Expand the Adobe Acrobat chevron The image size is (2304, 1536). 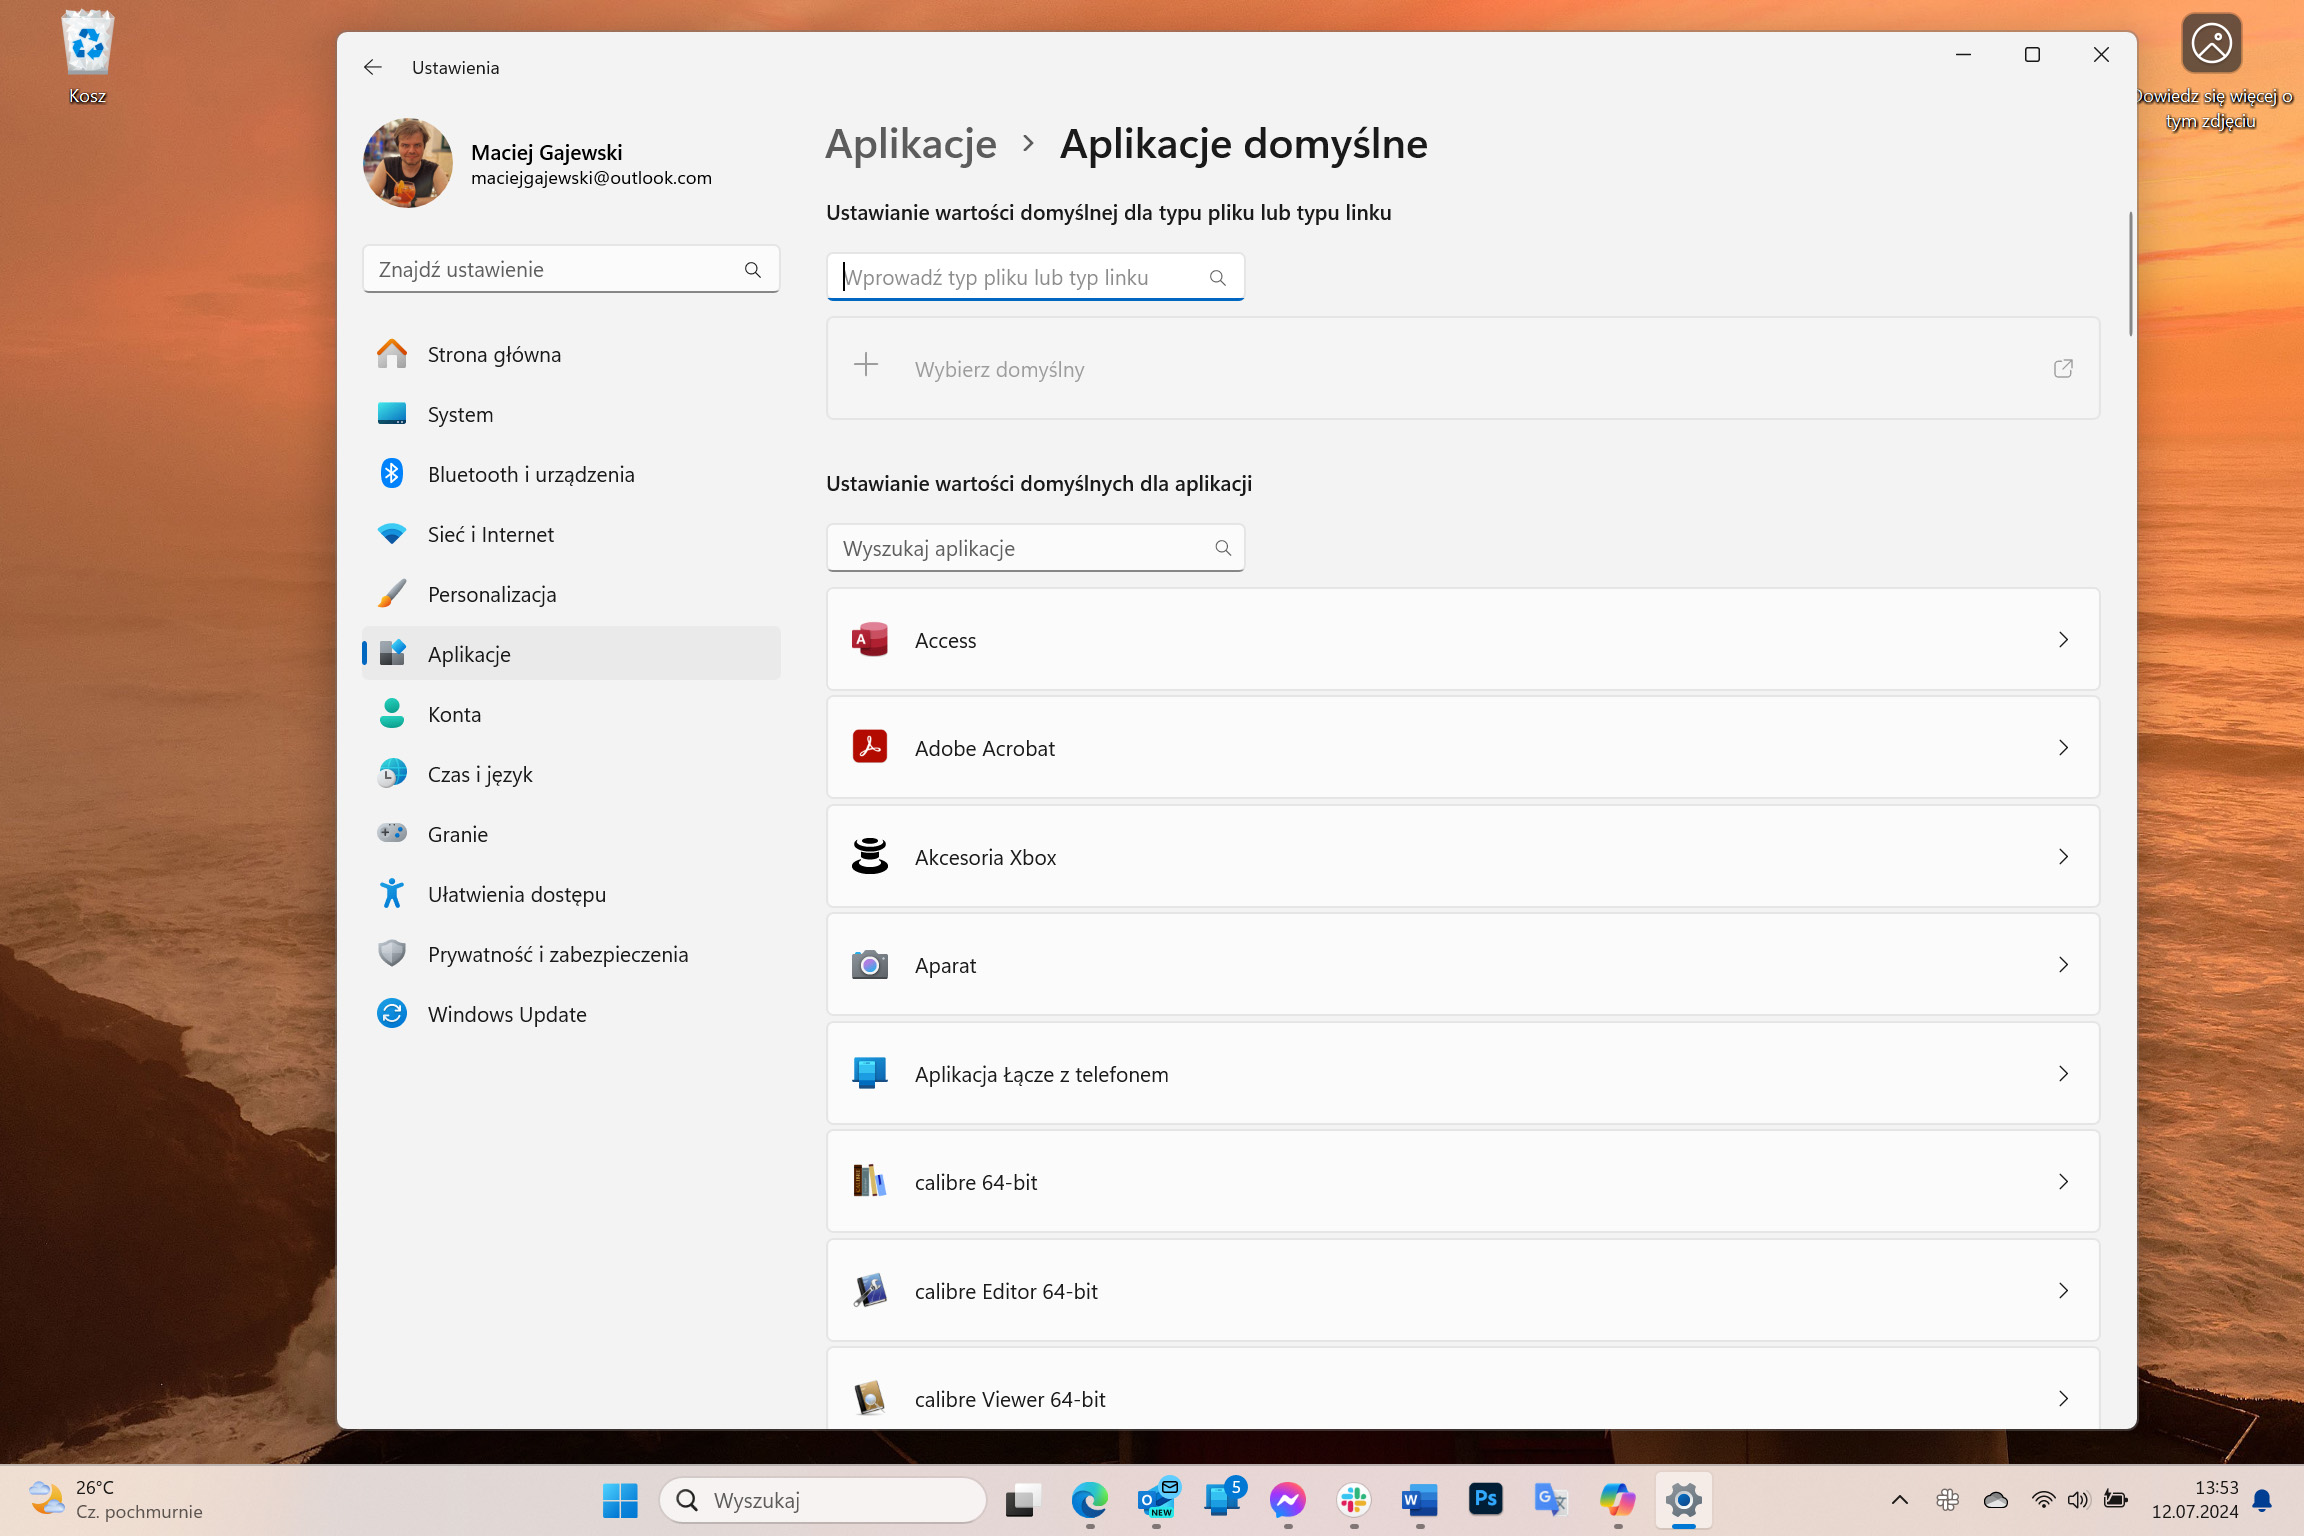[2063, 748]
